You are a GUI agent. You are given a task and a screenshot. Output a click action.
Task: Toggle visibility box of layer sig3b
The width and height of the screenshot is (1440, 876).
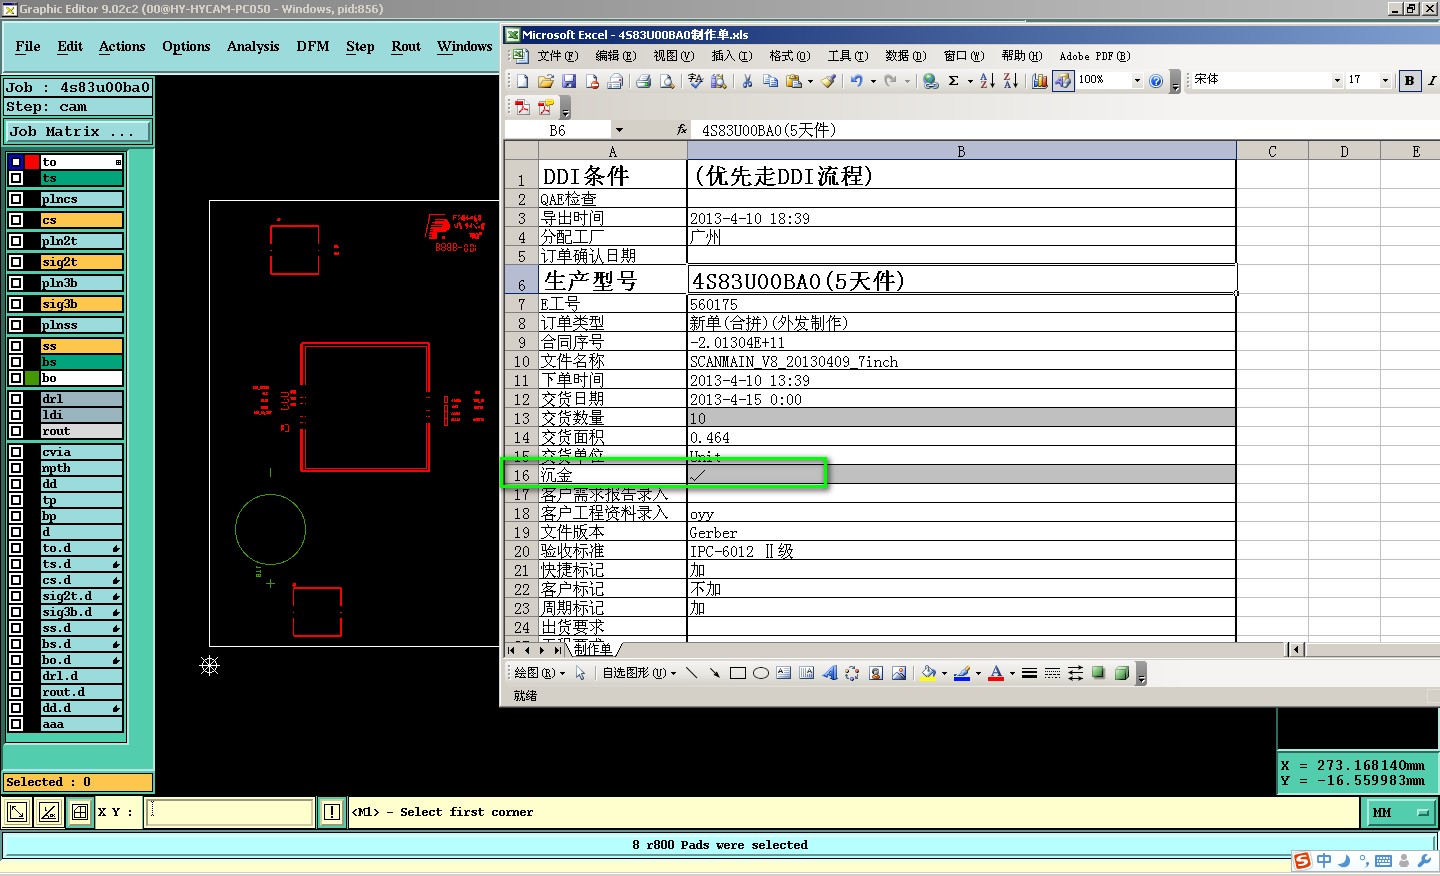click(x=16, y=304)
